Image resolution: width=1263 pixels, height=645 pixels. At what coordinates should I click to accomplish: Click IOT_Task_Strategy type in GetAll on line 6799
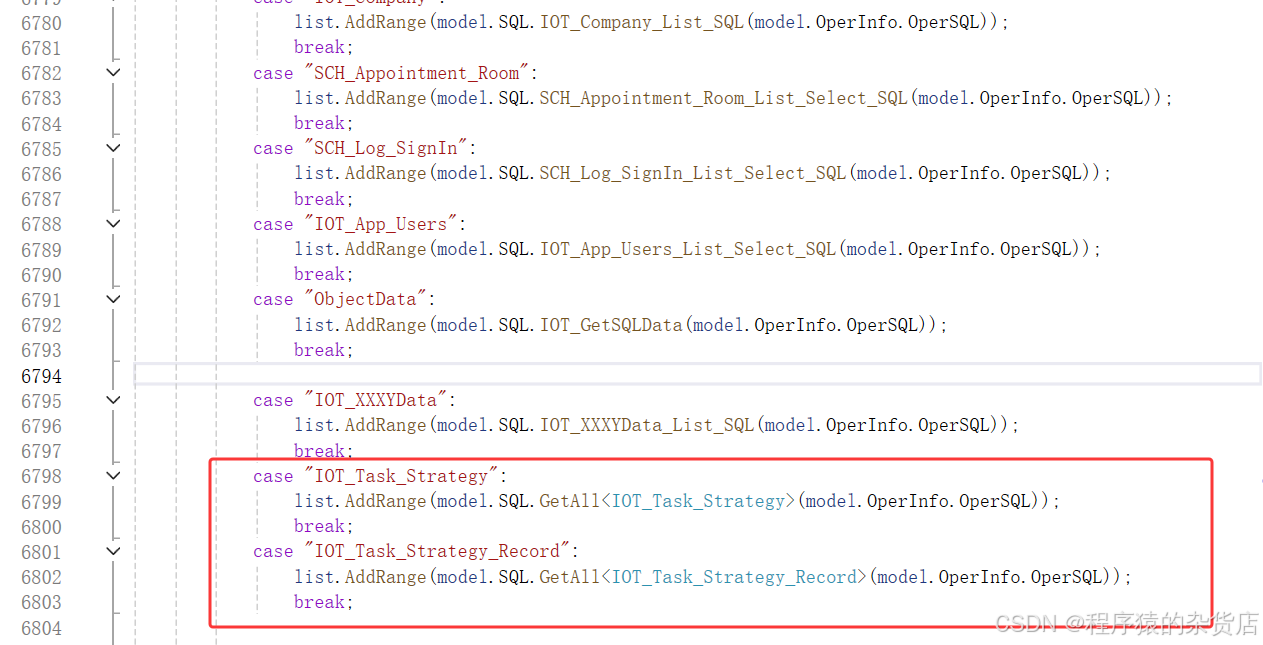698,501
